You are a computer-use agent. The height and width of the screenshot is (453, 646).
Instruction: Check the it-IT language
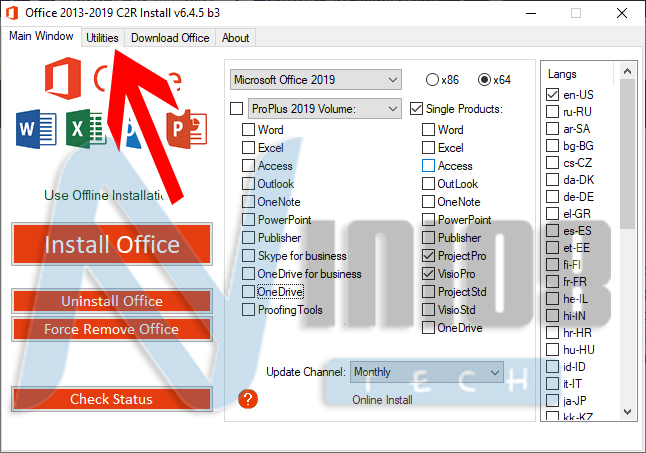552,383
